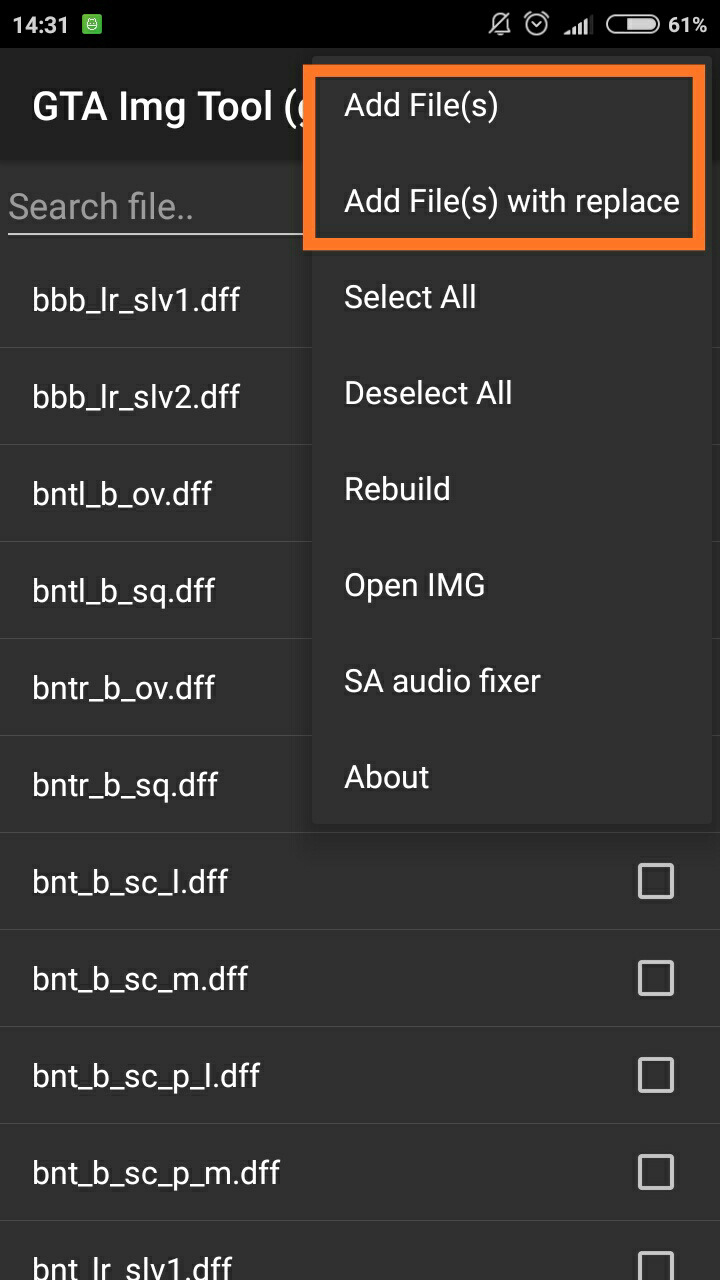Toggle checkbox for bnt_b_sc_p_m.dff
Screen dimensions: 720x1280
point(656,1172)
